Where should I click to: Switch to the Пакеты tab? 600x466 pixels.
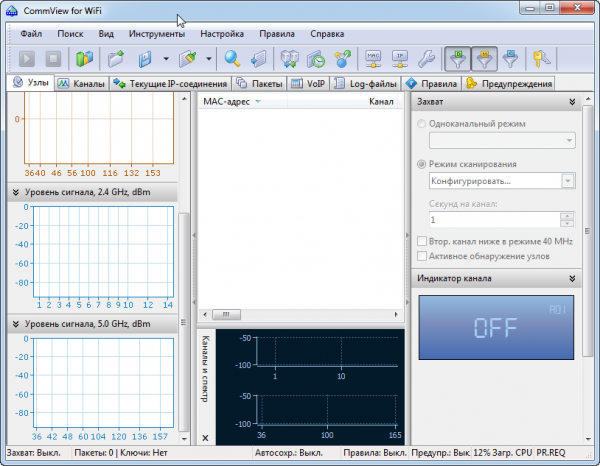pyautogui.click(x=259, y=84)
